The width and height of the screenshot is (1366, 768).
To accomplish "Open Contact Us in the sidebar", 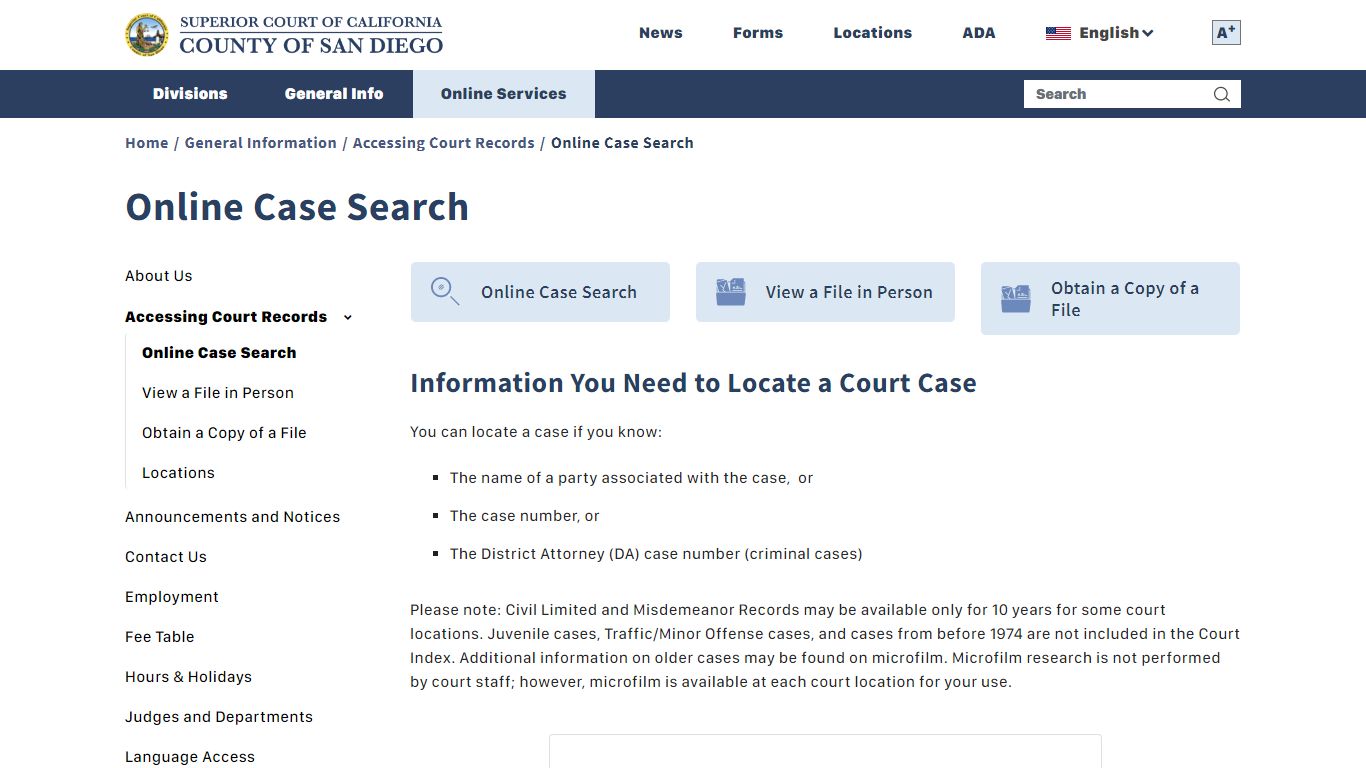I will (x=166, y=557).
